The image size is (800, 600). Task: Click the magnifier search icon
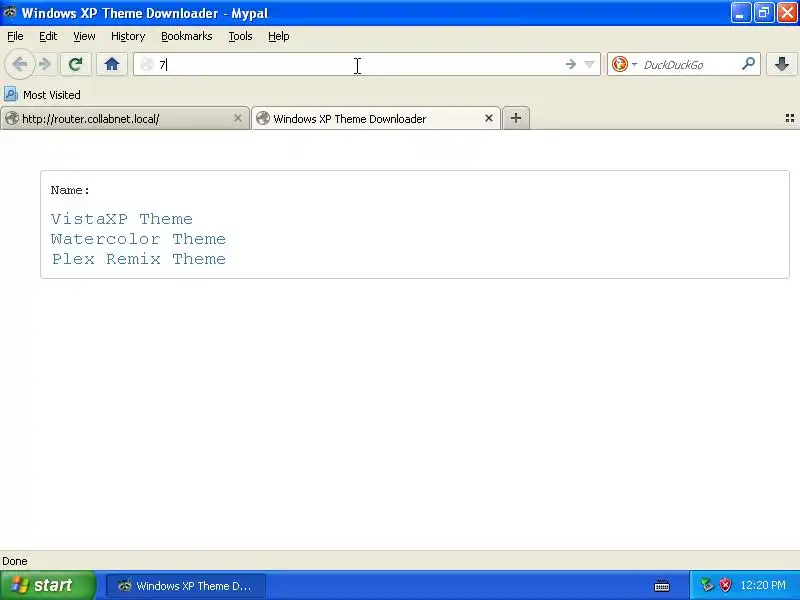point(748,64)
